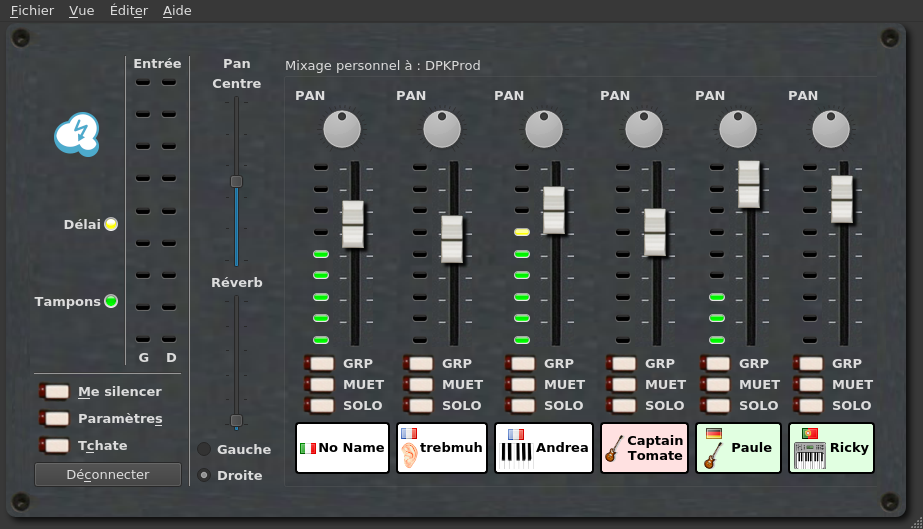923x529 pixels.
Task: Mute the Ricky channel
Action: pos(809,385)
